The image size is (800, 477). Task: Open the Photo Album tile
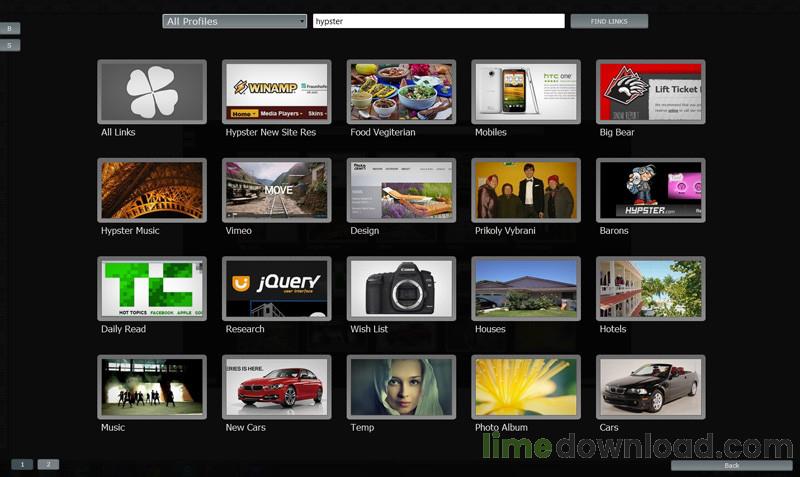525,387
